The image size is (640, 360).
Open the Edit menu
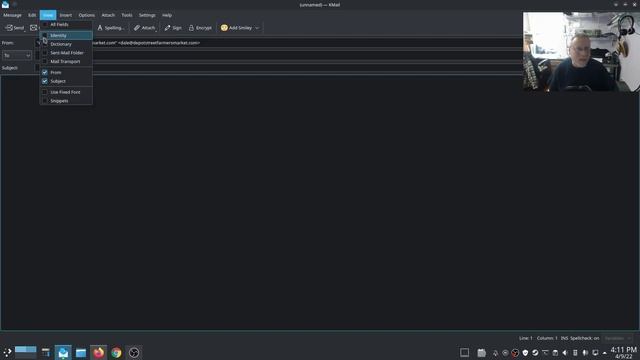click(x=32, y=15)
